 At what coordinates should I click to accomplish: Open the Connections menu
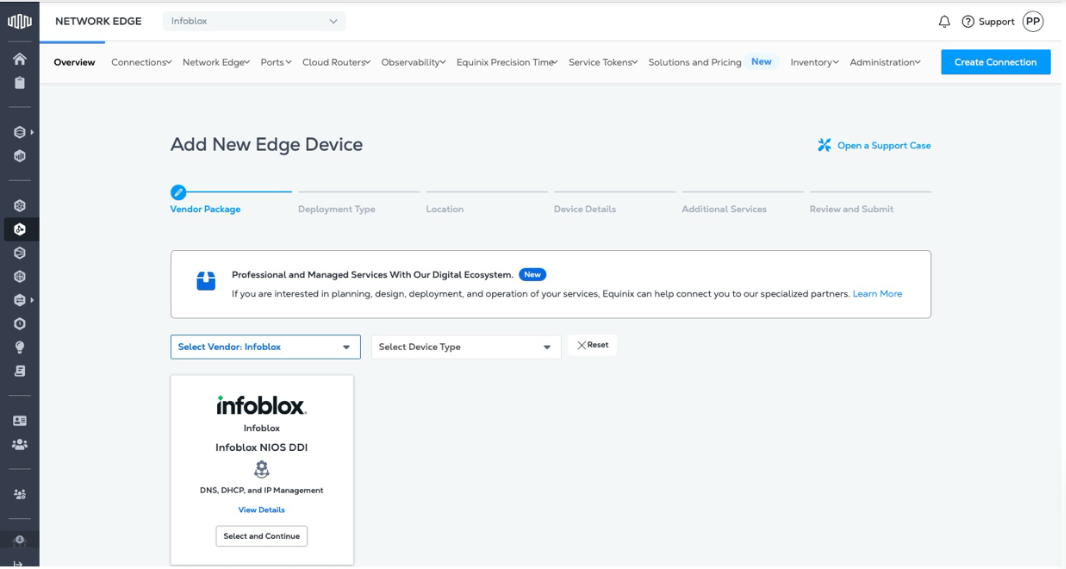(141, 62)
